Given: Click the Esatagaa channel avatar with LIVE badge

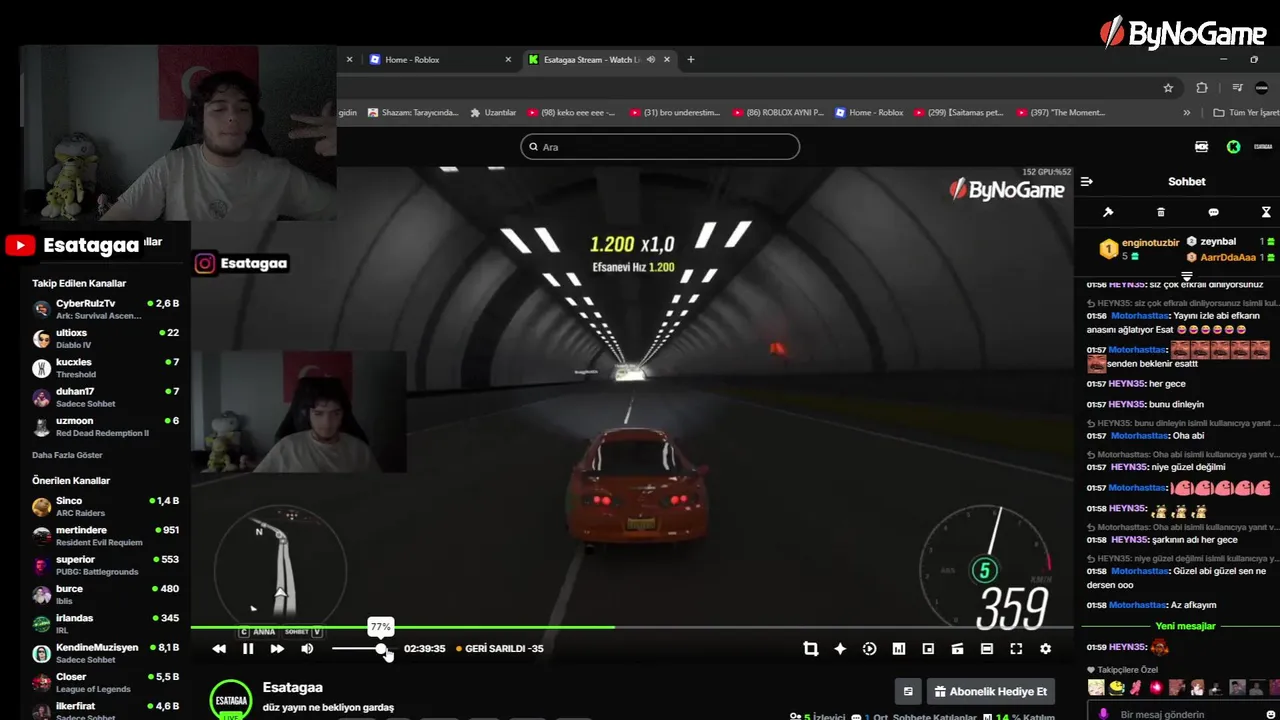Looking at the screenshot, I should 231,699.
